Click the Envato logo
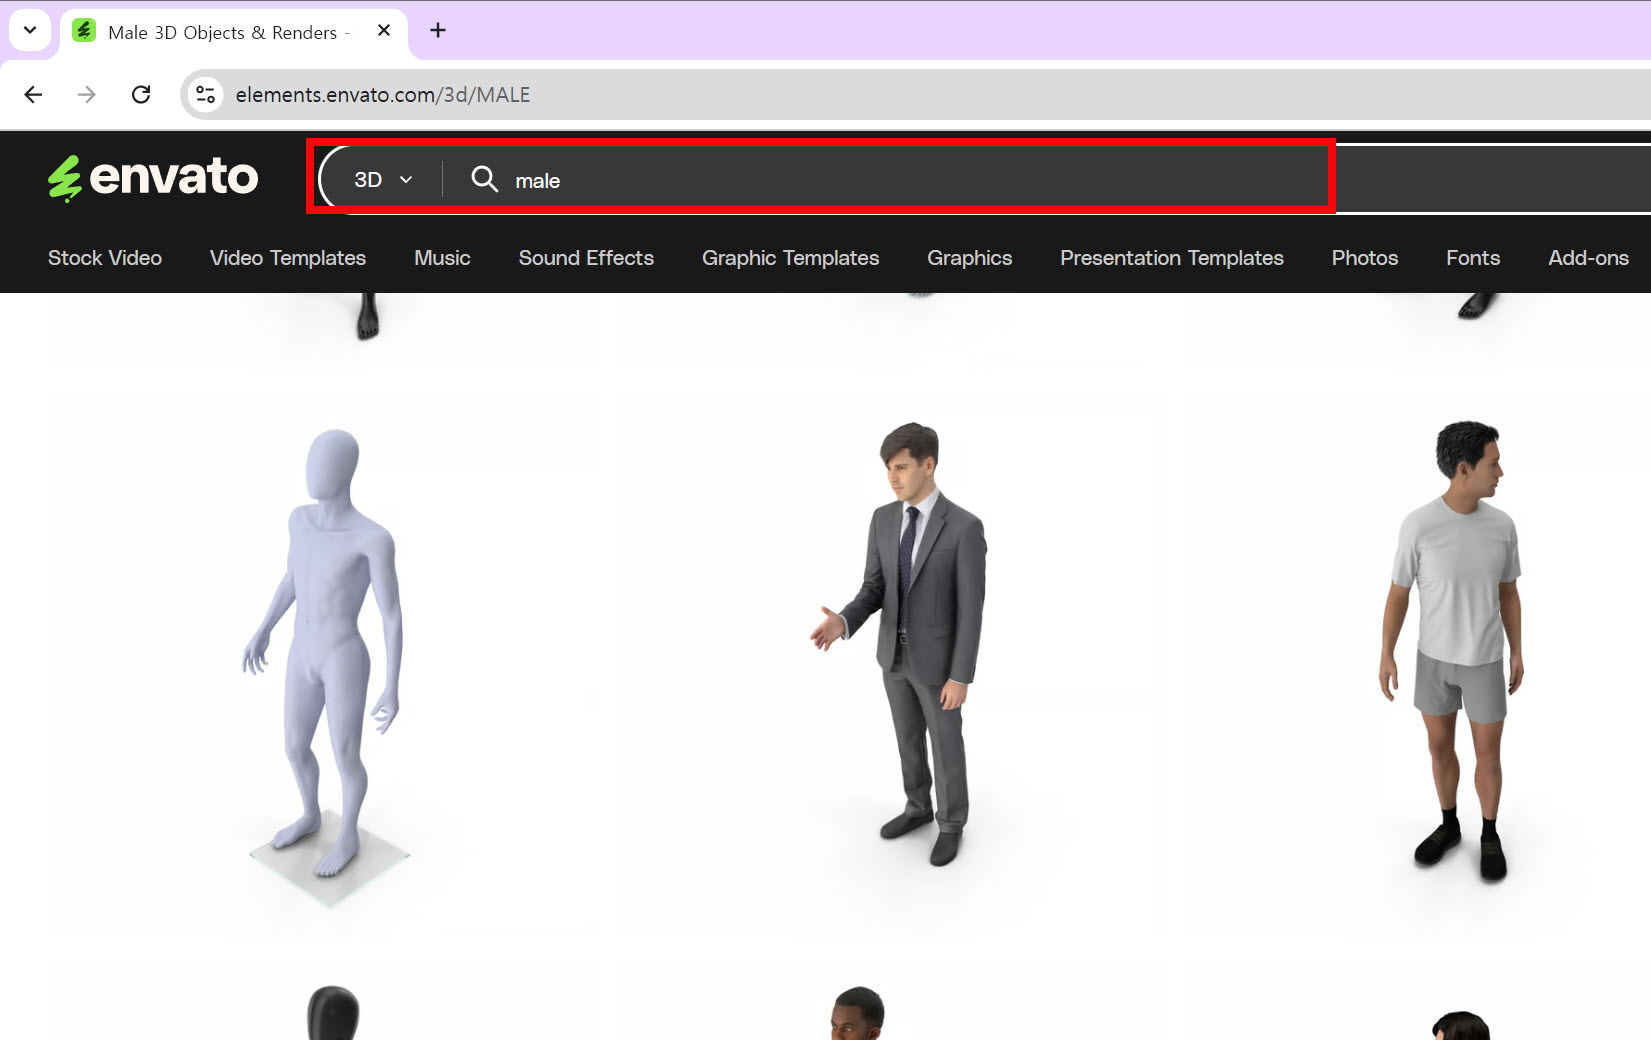Image resolution: width=1651 pixels, height=1040 pixels. pyautogui.click(x=152, y=178)
